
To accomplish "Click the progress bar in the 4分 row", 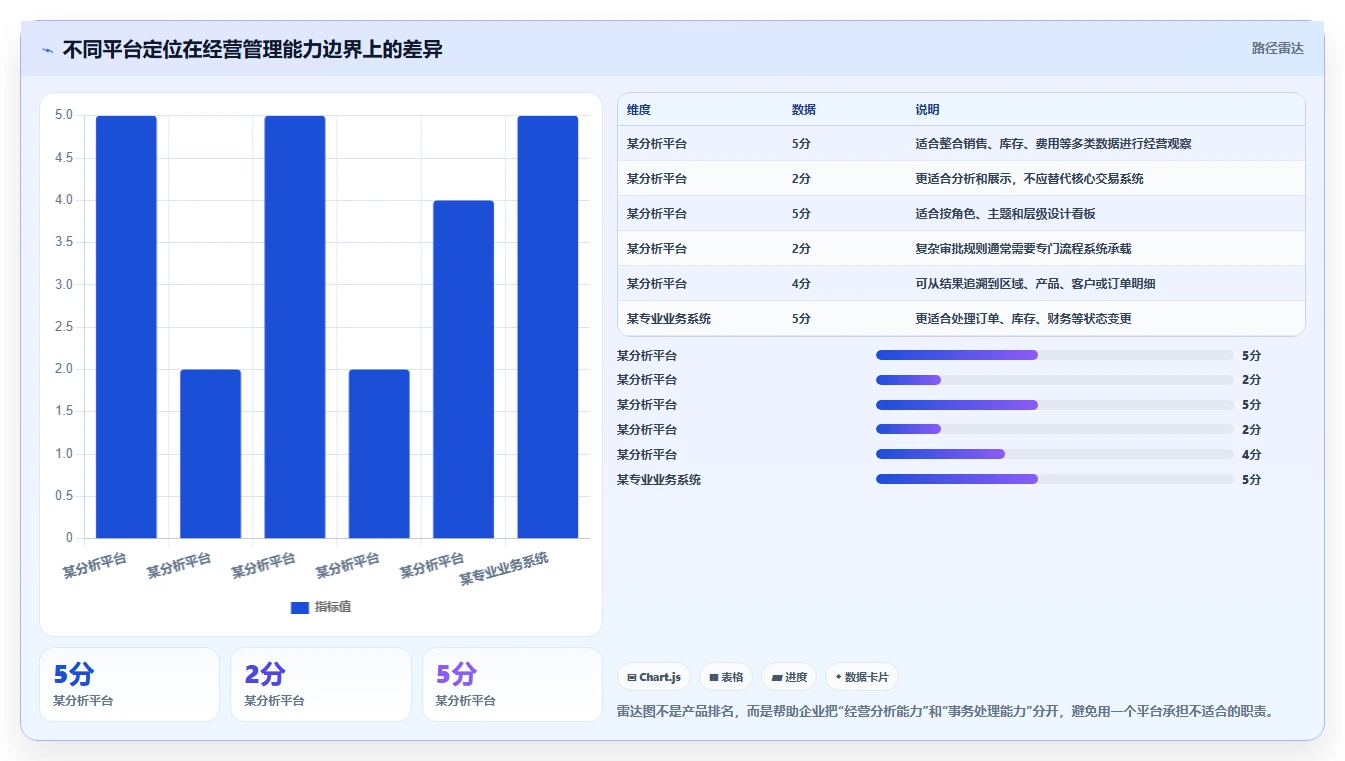I will point(1055,454).
